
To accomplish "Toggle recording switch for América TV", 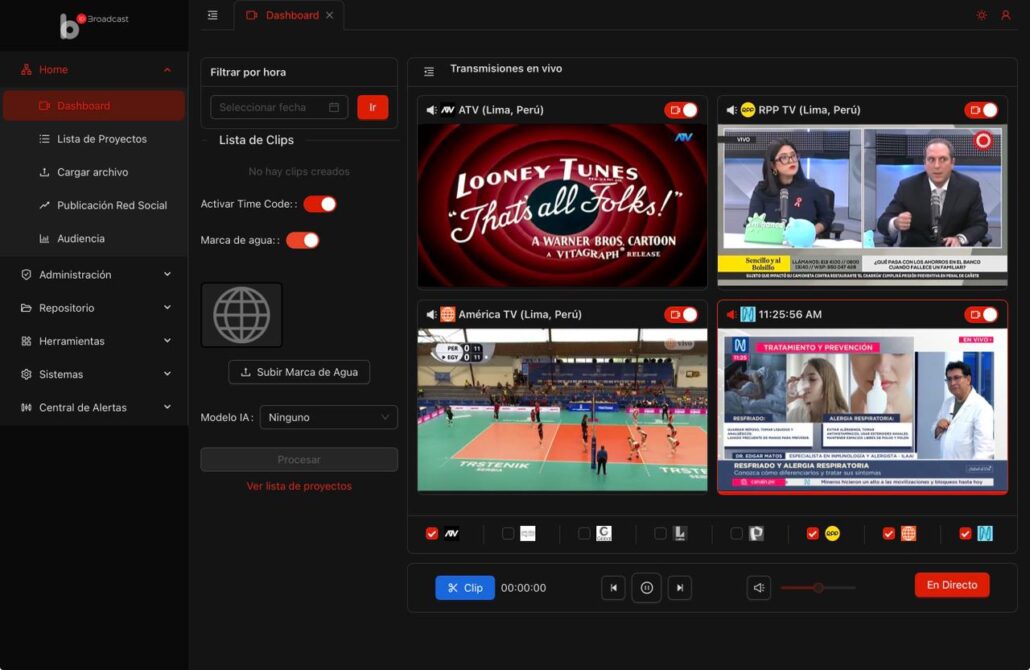I will (x=681, y=315).
